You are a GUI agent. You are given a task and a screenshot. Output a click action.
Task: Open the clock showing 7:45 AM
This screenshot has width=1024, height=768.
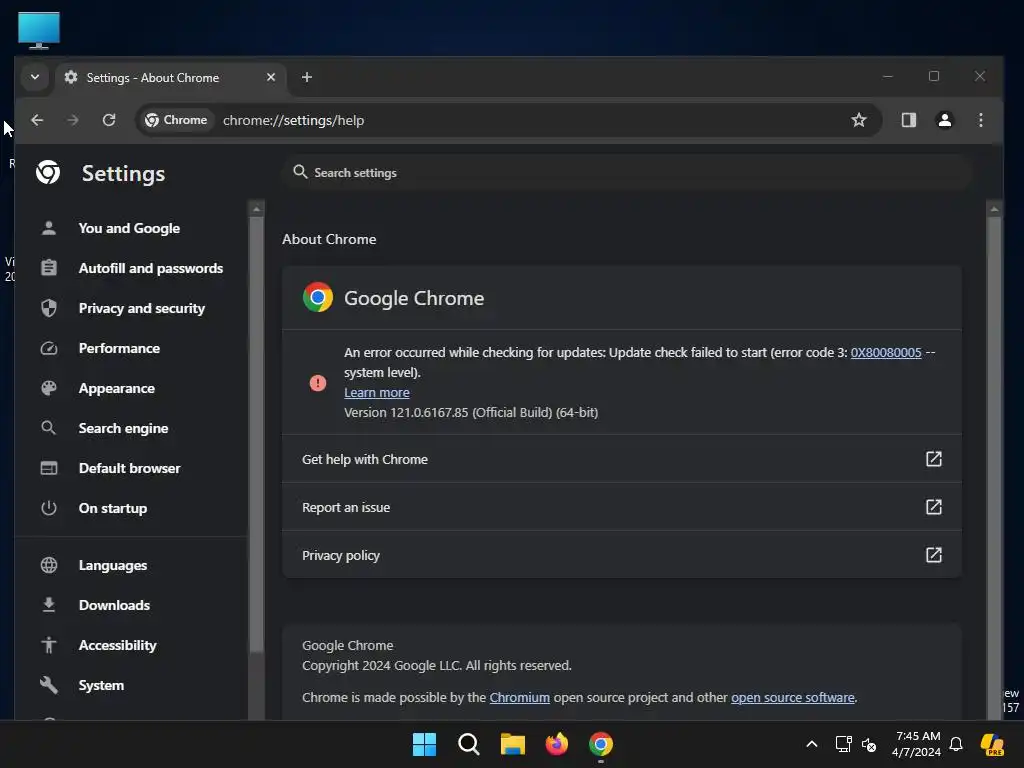(x=918, y=744)
